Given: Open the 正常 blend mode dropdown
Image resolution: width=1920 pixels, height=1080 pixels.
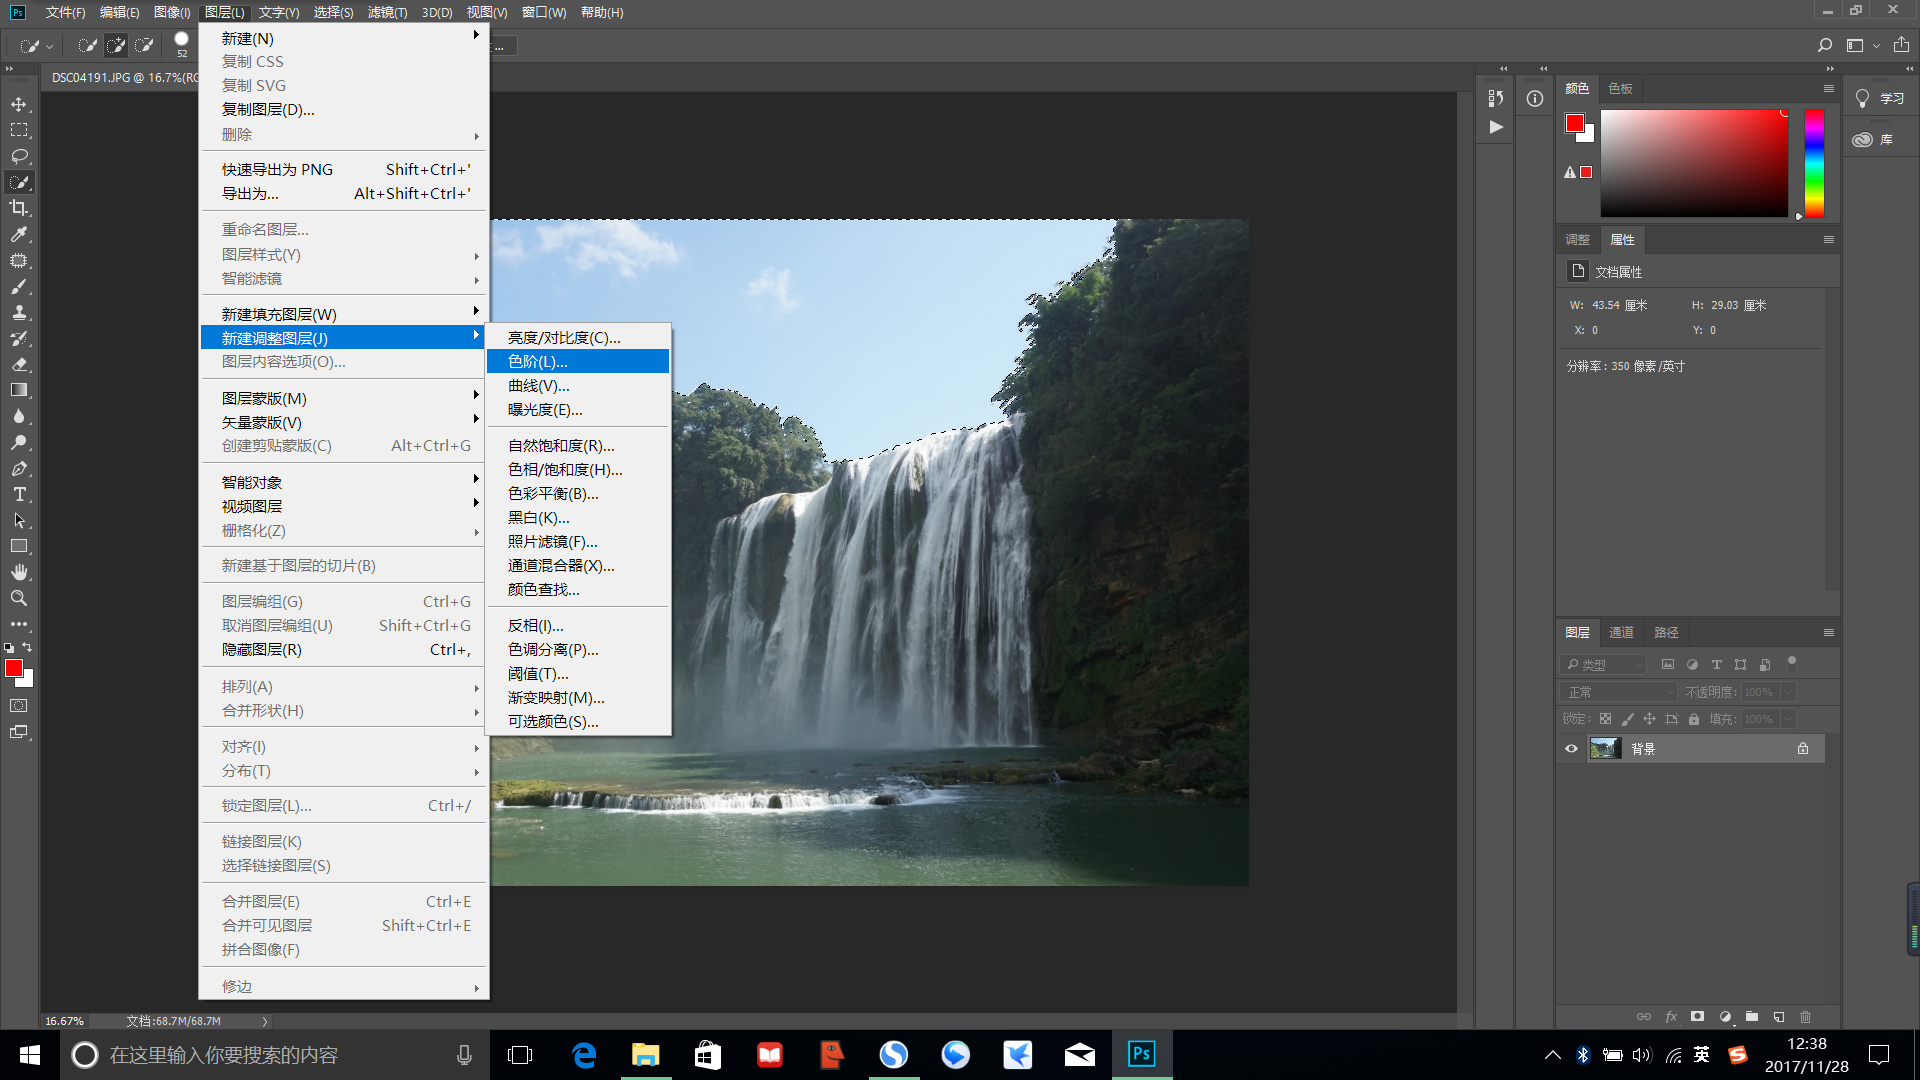Looking at the screenshot, I should click(x=1620, y=692).
